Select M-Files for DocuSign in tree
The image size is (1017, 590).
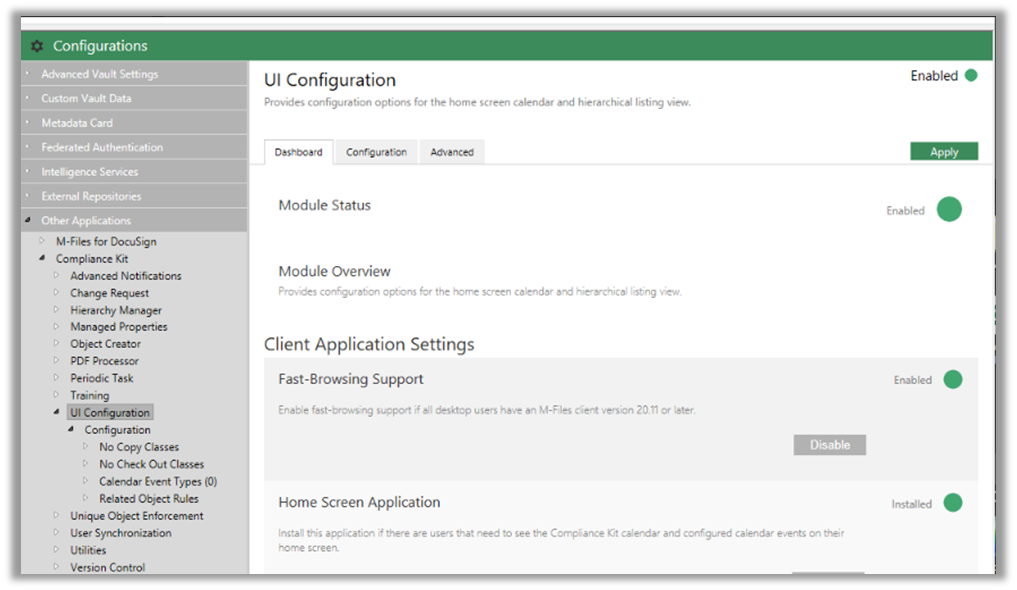pos(106,241)
